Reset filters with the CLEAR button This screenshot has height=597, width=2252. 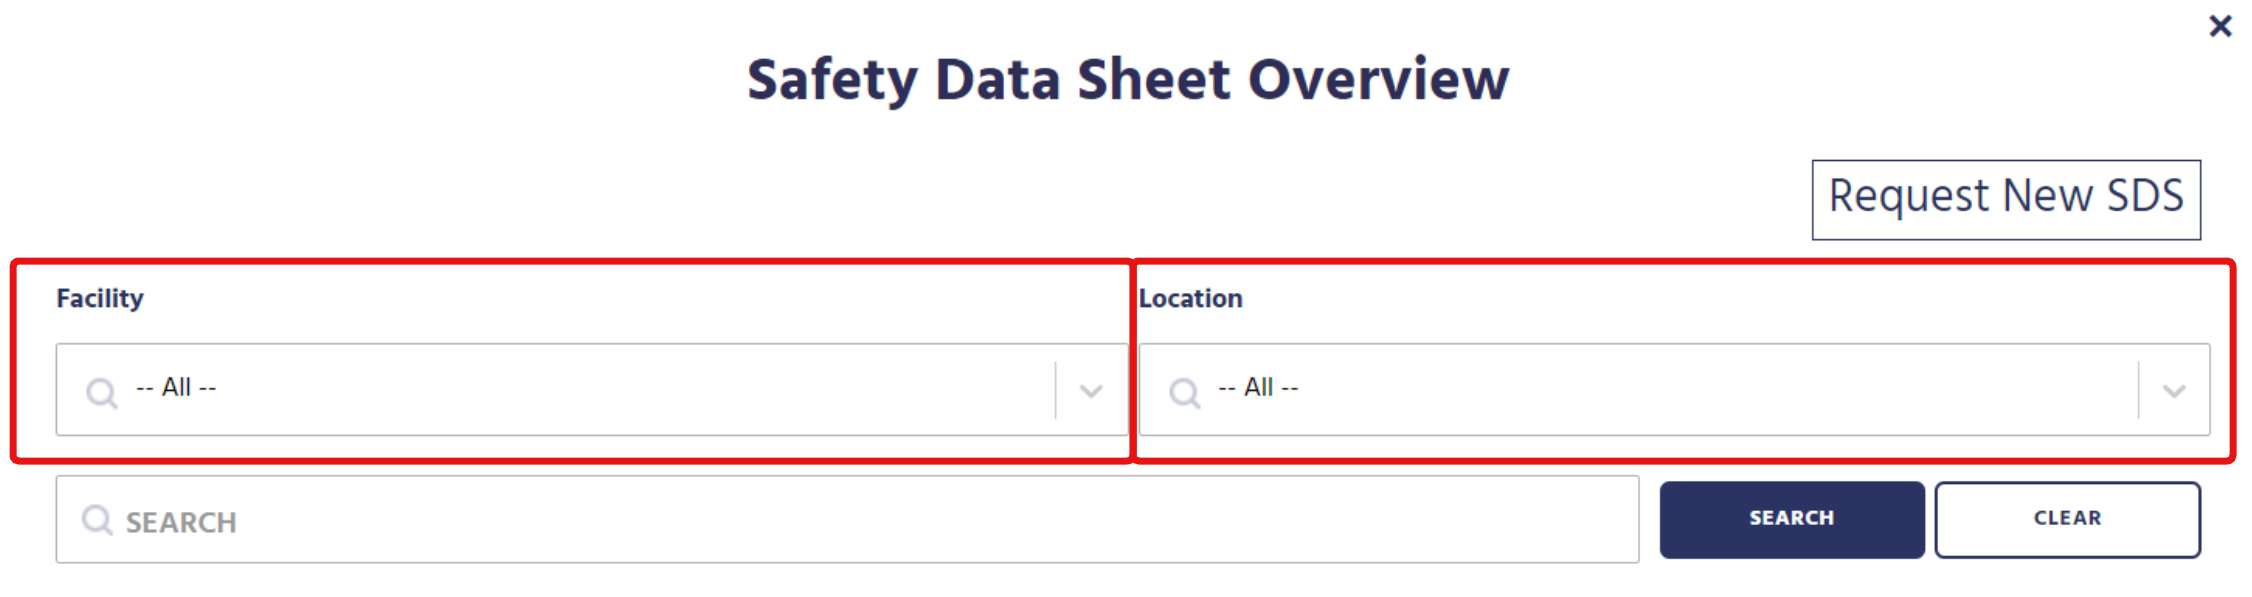pyautogui.click(x=2067, y=519)
